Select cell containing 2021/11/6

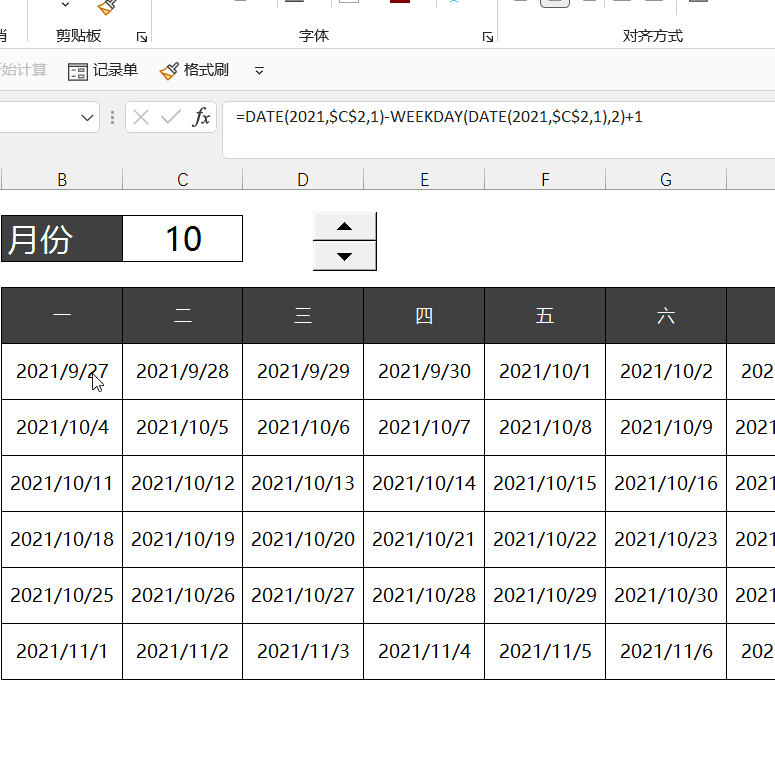(666, 651)
